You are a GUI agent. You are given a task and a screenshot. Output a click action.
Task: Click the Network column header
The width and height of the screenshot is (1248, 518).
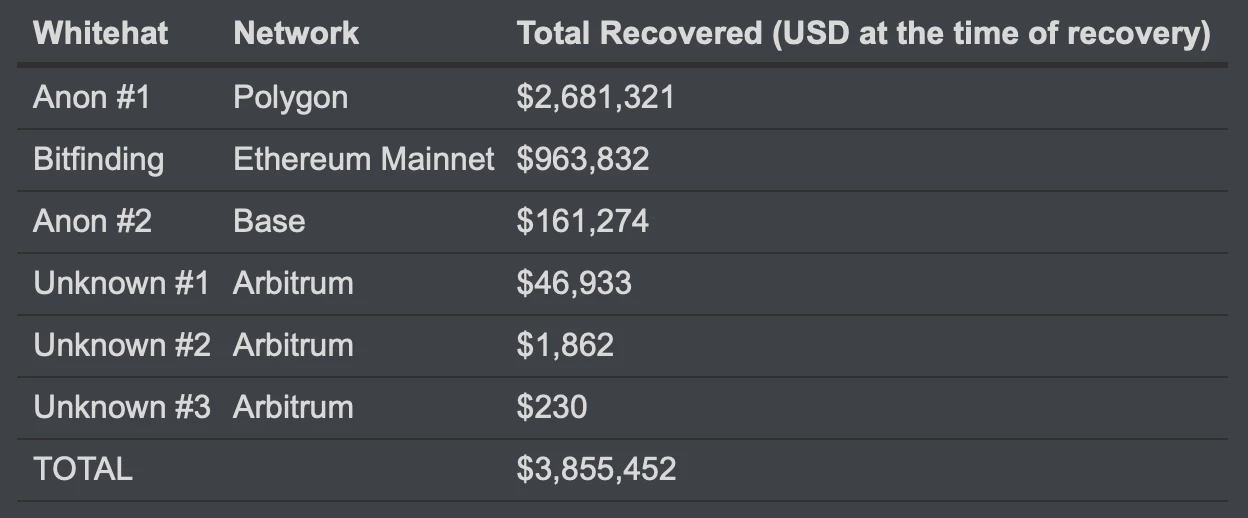click(295, 33)
